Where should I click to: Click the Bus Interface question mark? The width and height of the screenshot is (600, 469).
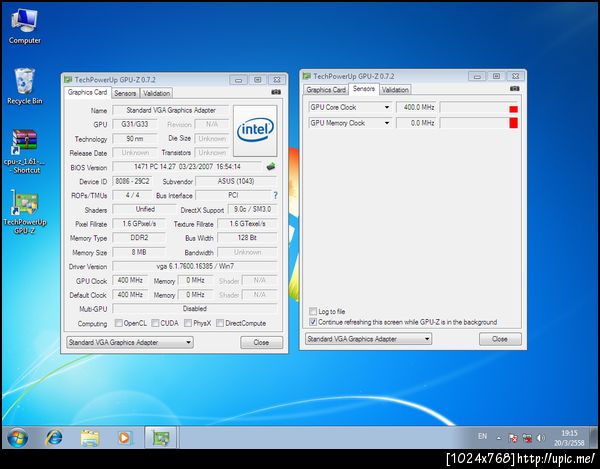click(x=275, y=195)
